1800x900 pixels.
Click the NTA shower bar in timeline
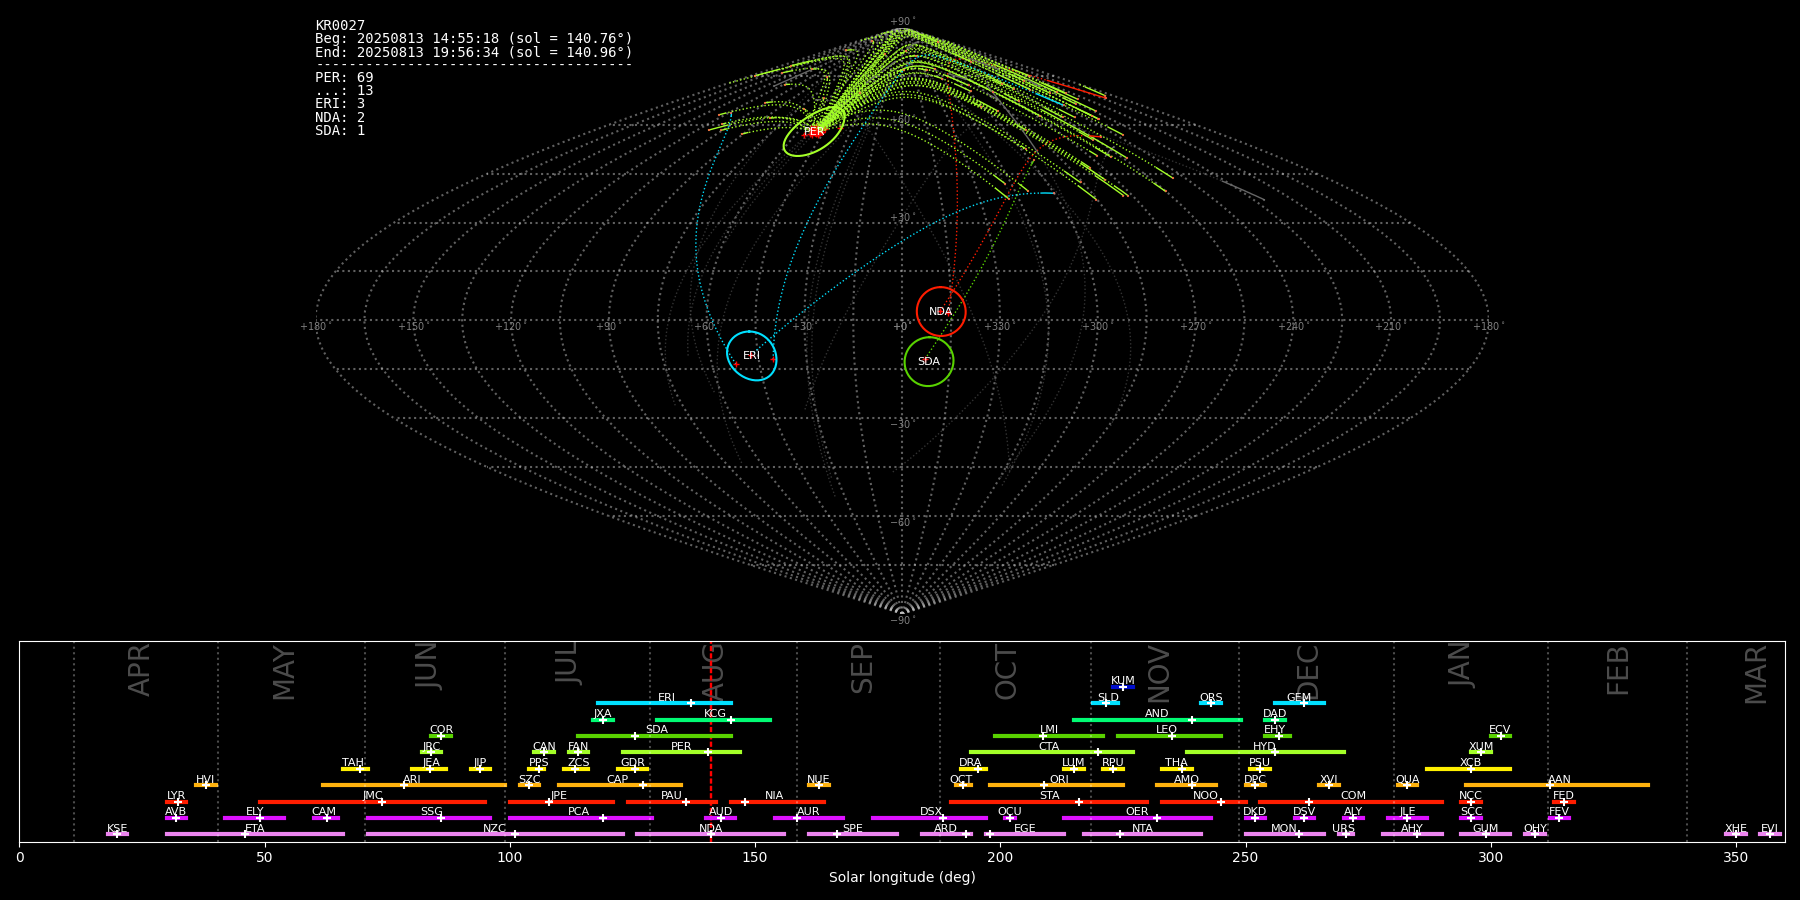coord(1142,834)
